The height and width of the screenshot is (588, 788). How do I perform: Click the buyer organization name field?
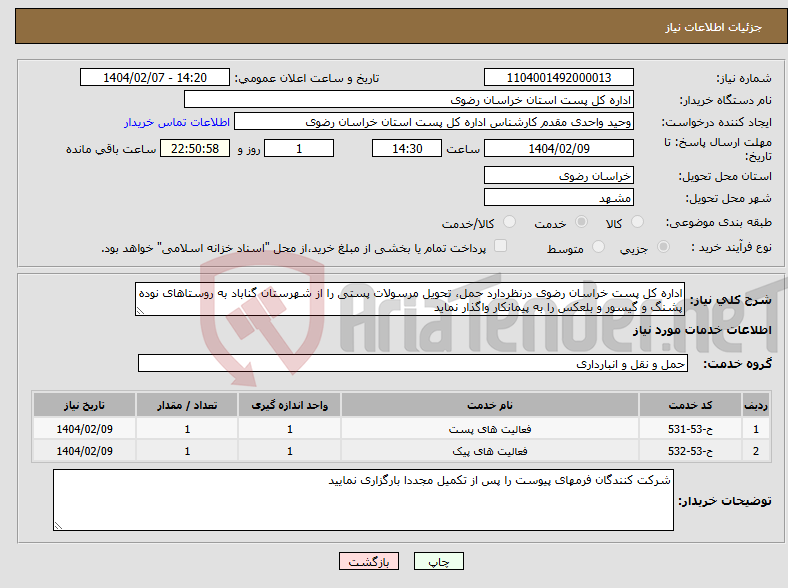pos(409,100)
